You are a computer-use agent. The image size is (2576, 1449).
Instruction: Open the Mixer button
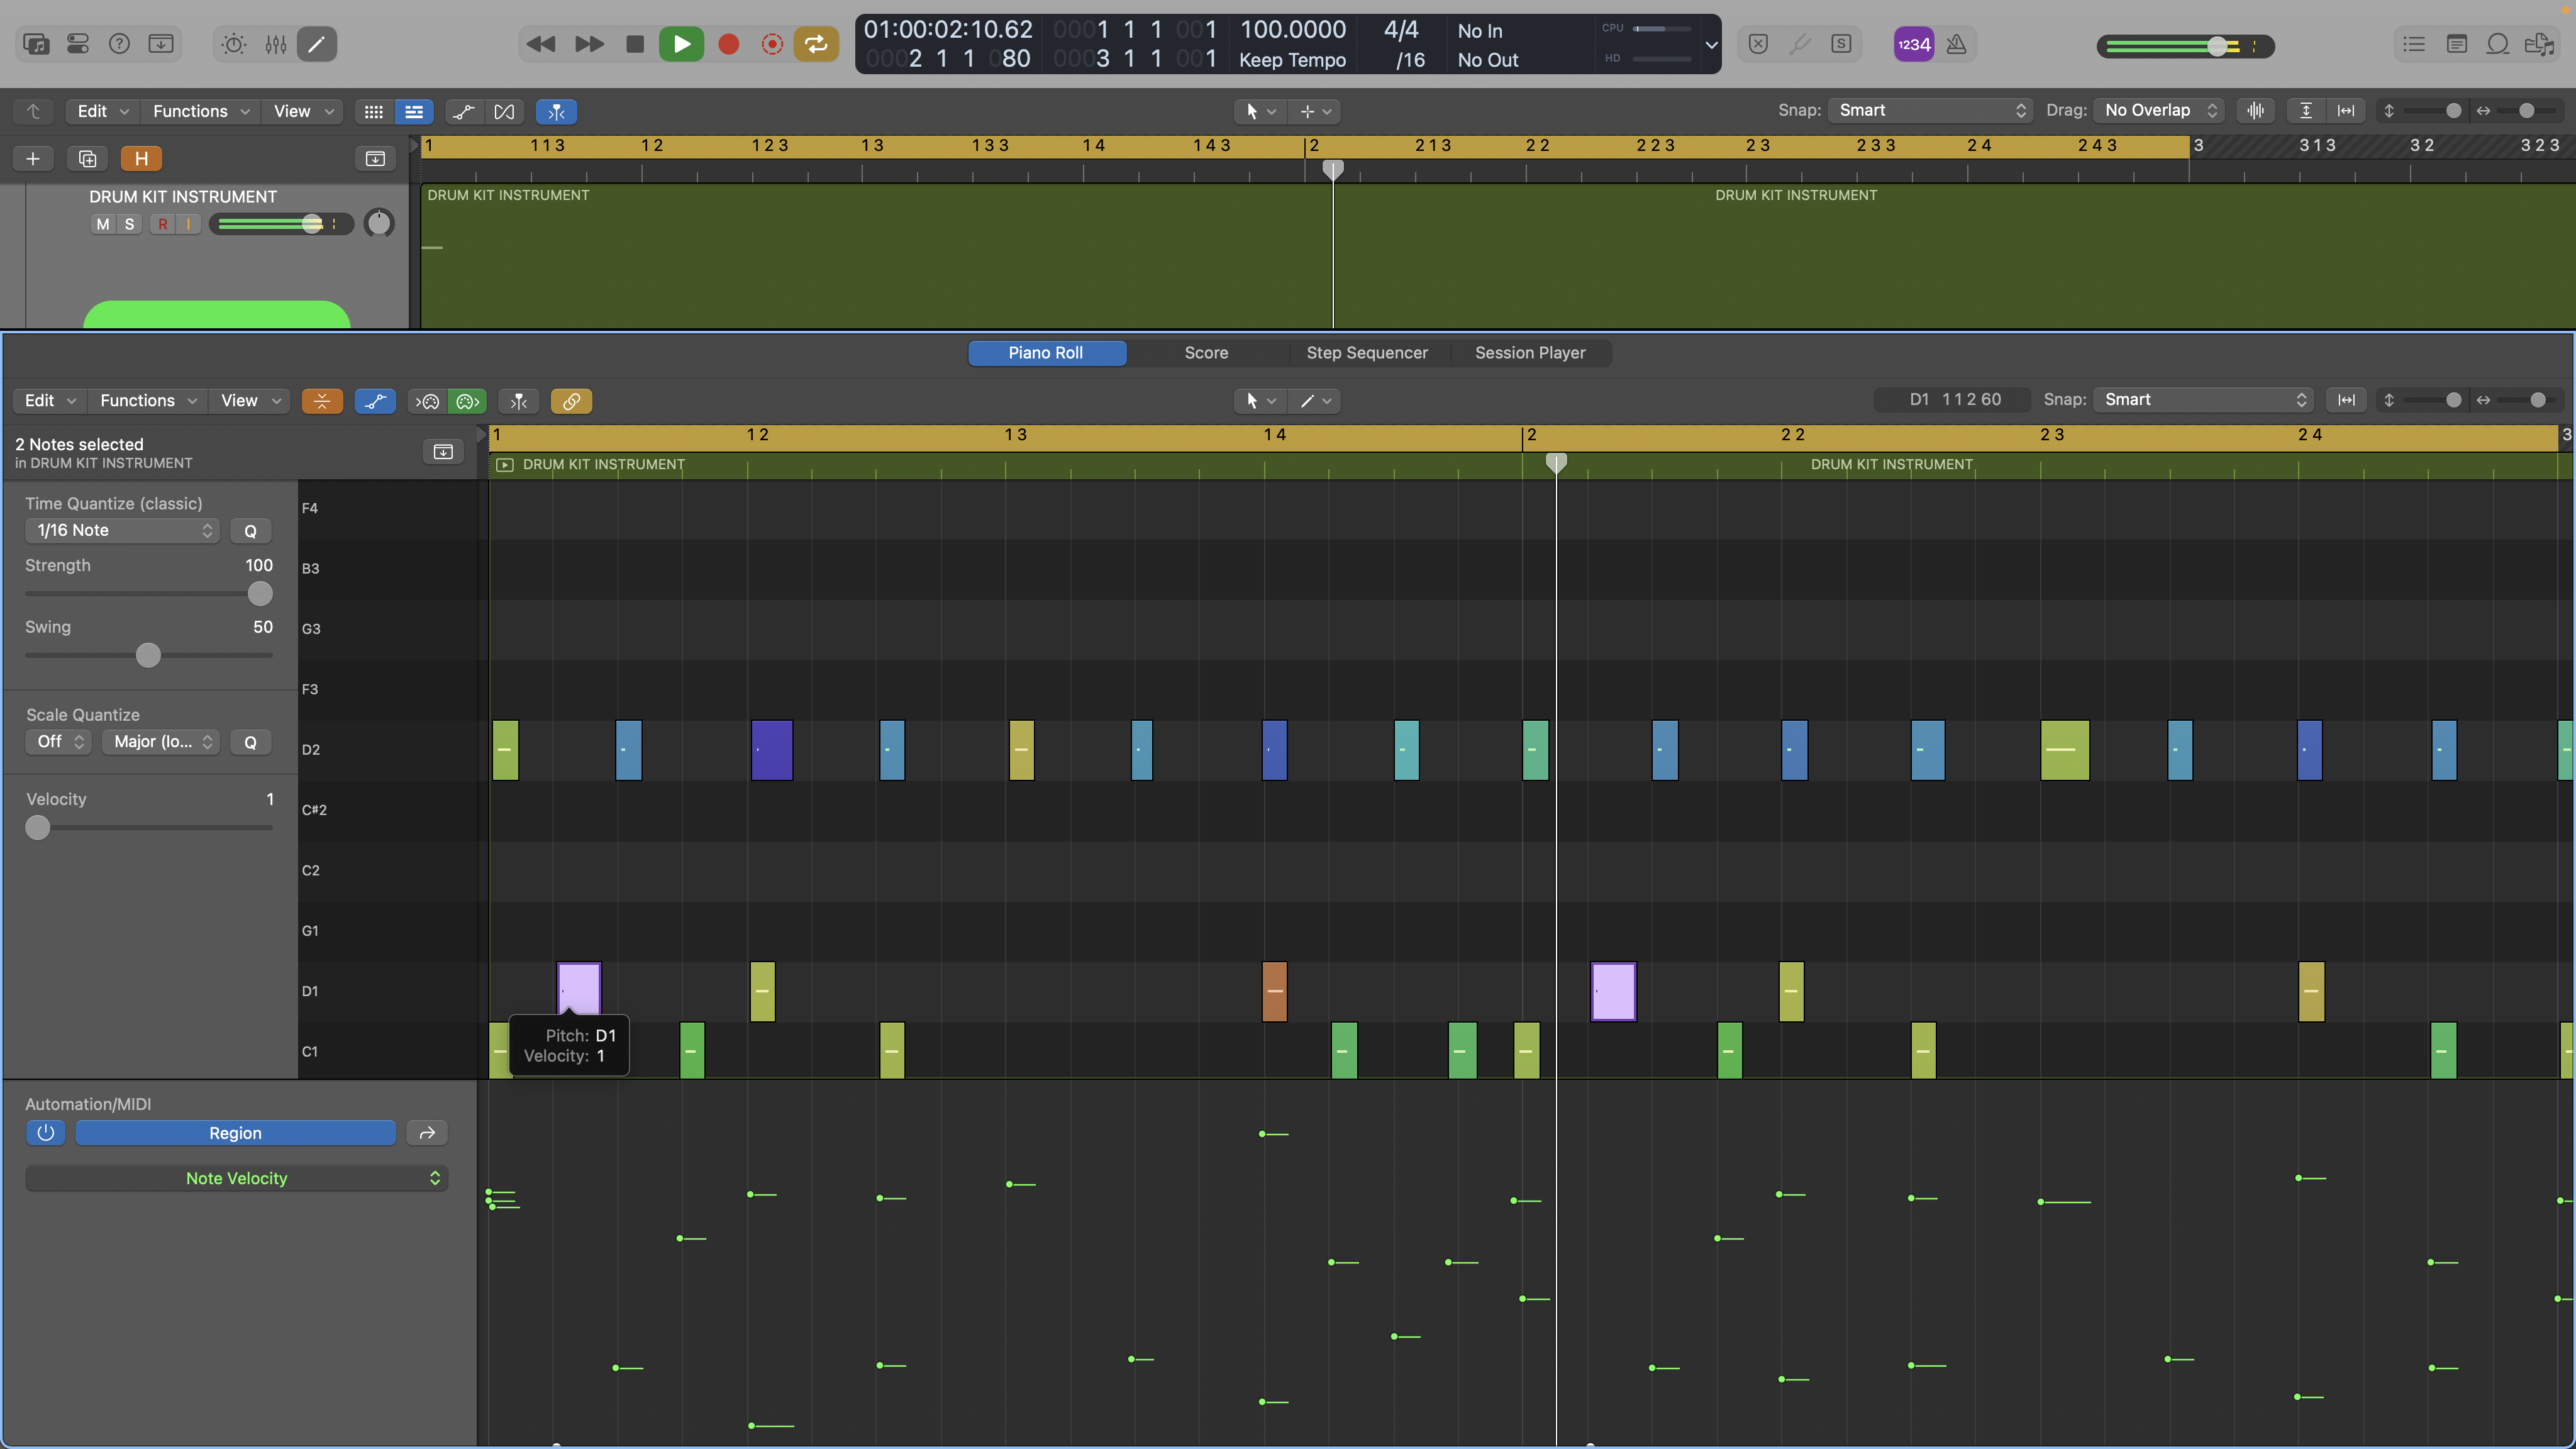[x=276, y=44]
